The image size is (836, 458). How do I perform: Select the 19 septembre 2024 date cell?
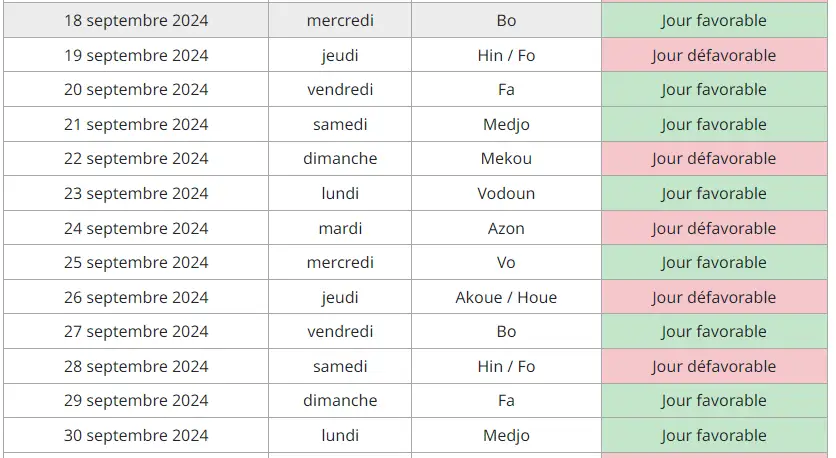click(136, 55)
